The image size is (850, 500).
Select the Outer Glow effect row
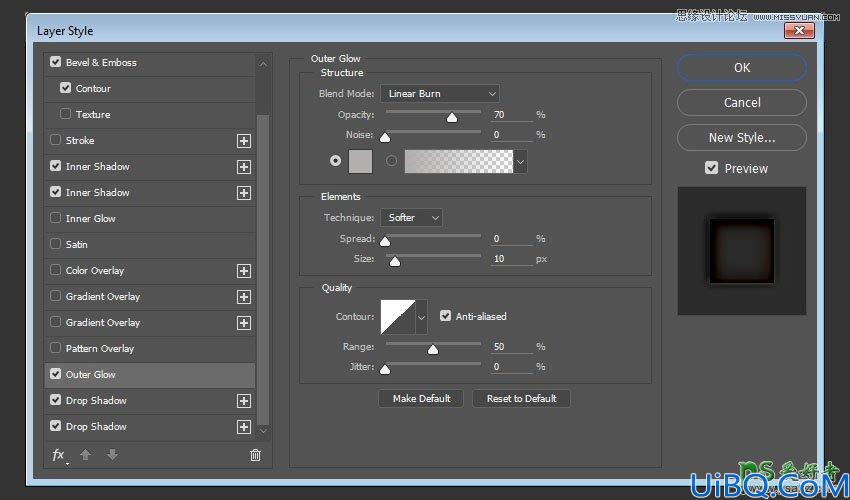pos(150,375)
